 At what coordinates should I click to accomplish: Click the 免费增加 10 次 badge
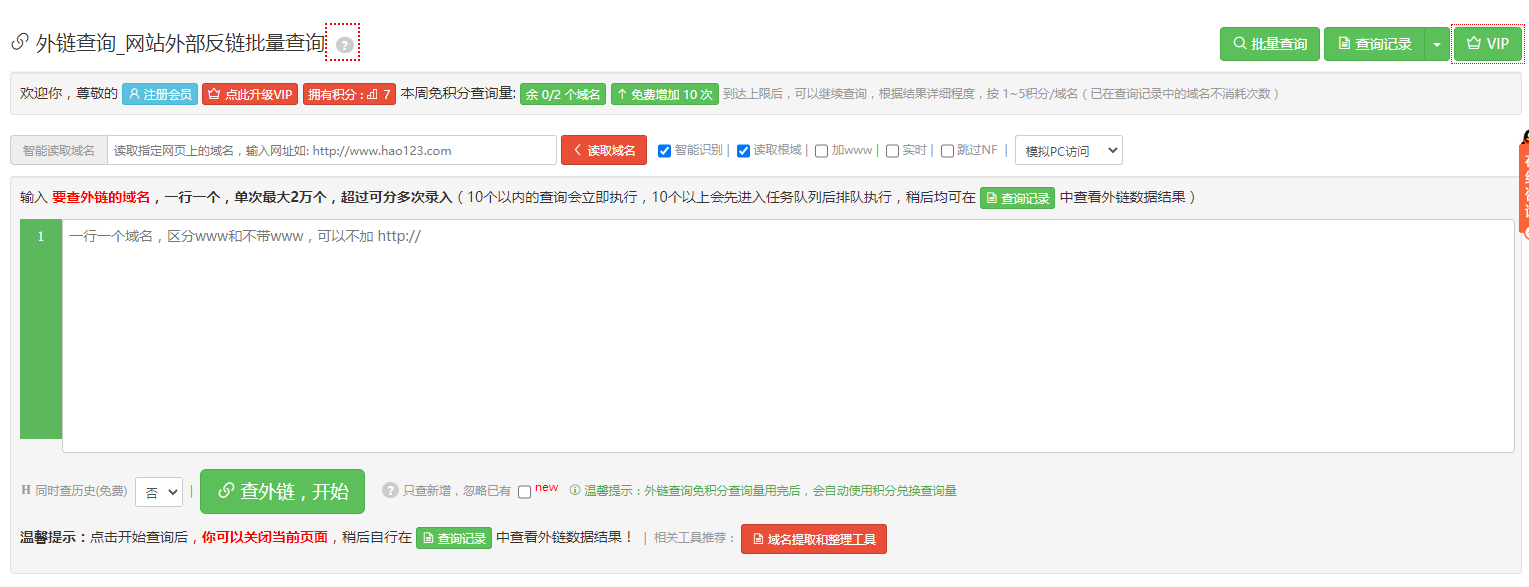664,94
